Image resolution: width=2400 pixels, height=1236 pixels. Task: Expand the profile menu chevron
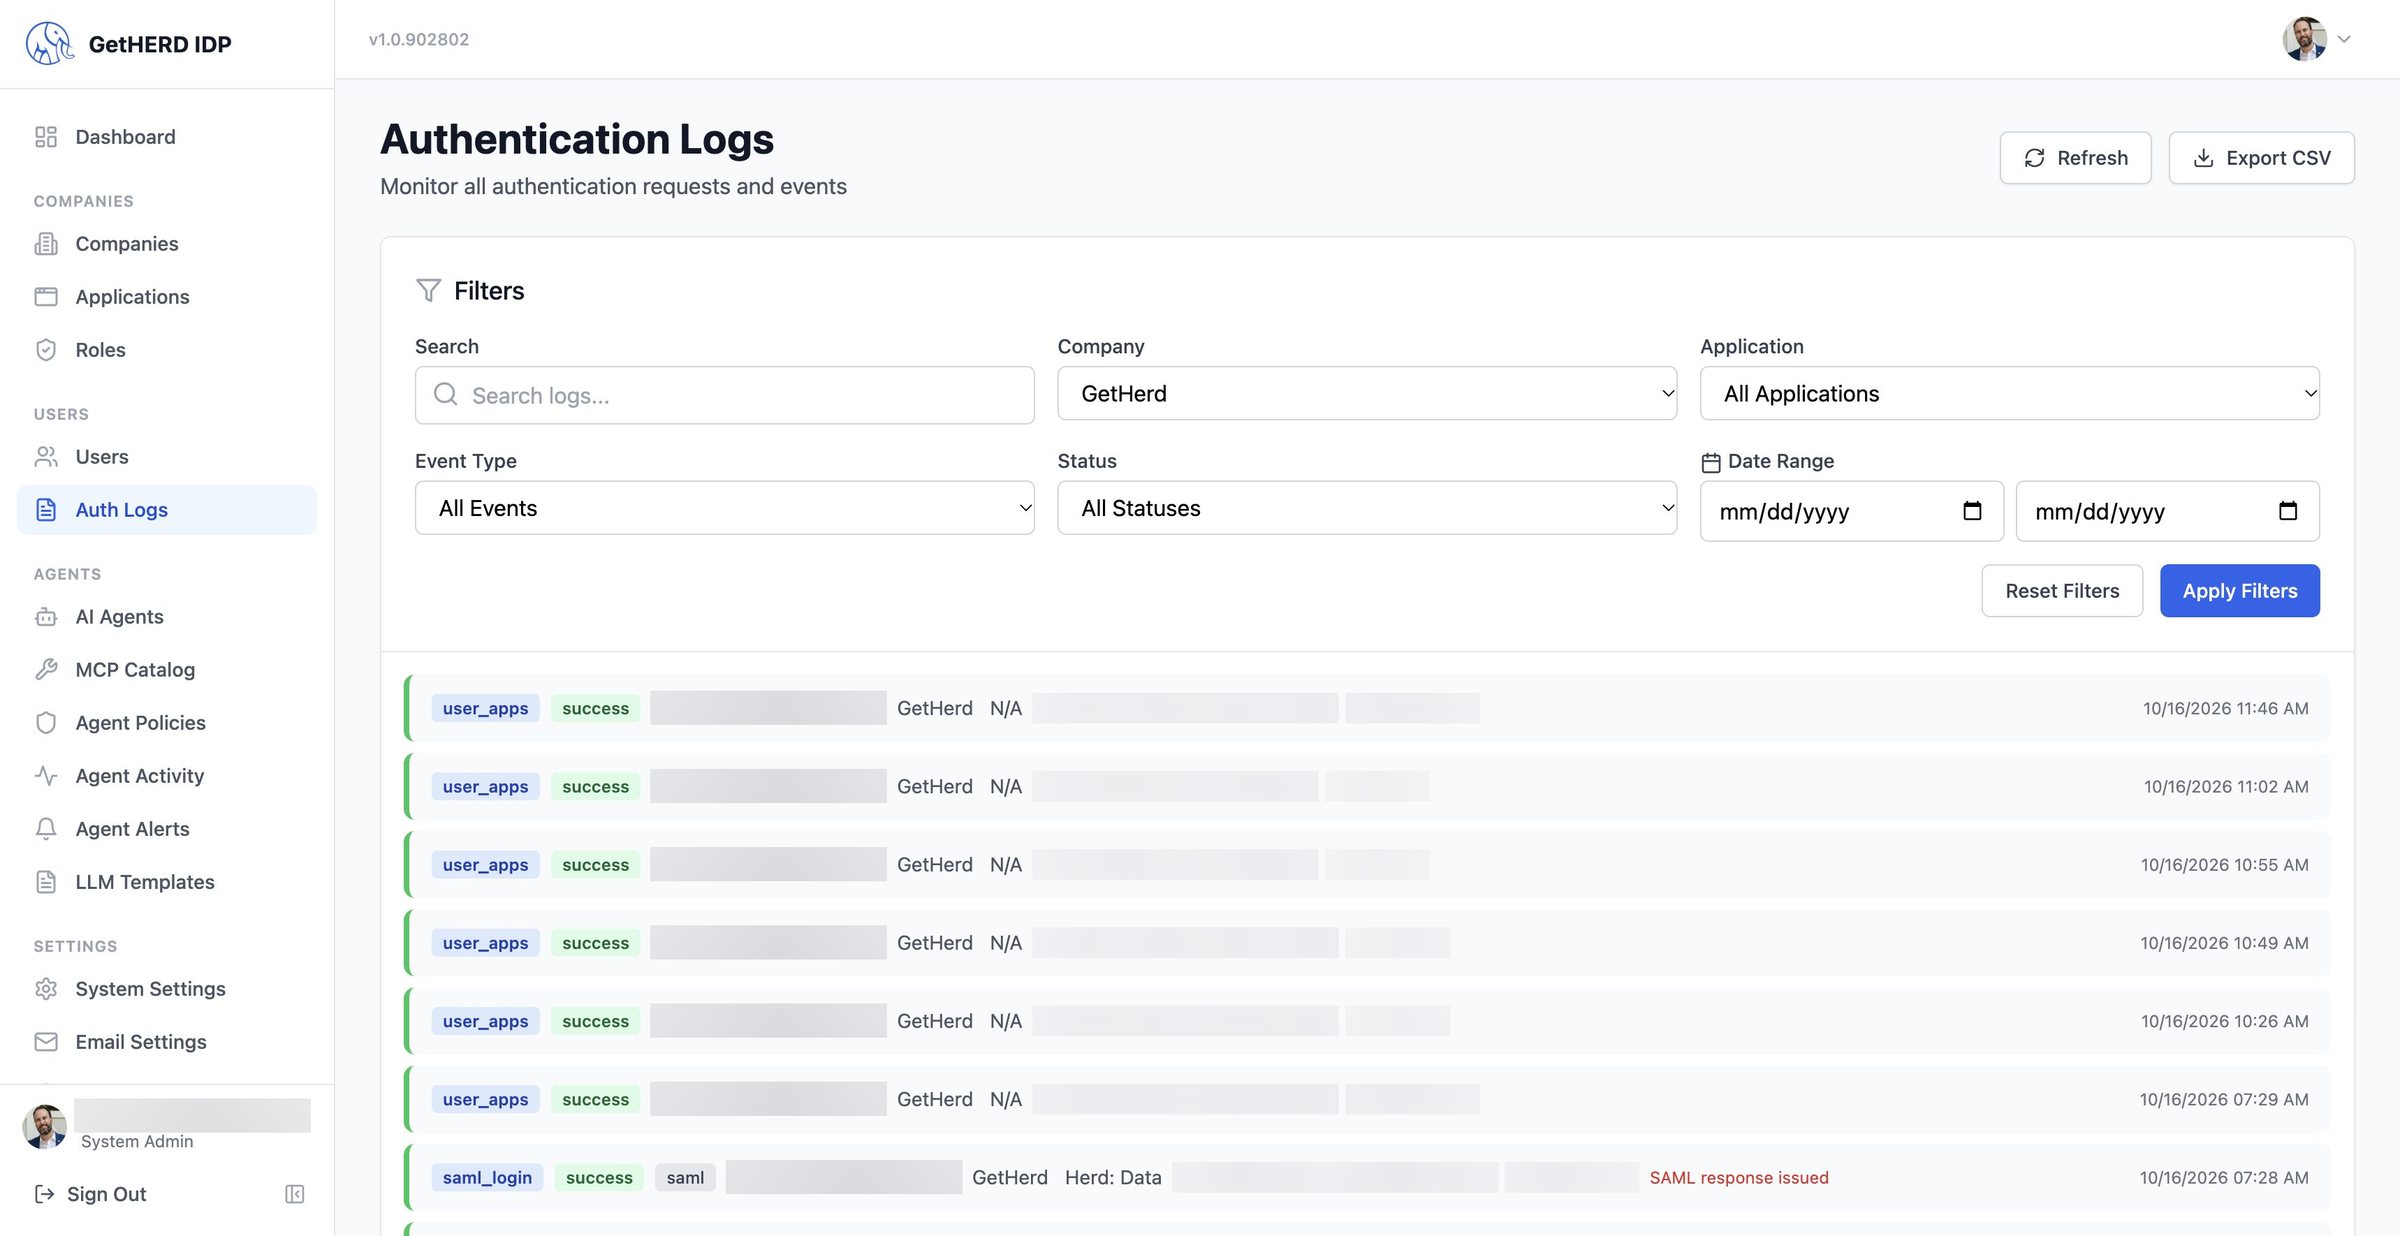(x=2344, y=39)
